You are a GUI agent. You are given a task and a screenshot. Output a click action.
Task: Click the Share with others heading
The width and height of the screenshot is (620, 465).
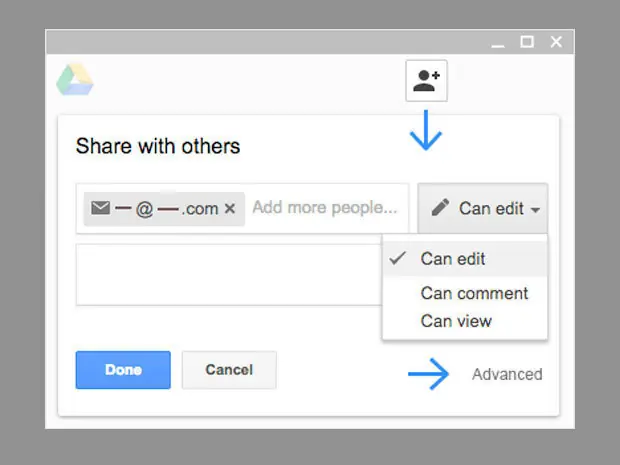point(158,146)
